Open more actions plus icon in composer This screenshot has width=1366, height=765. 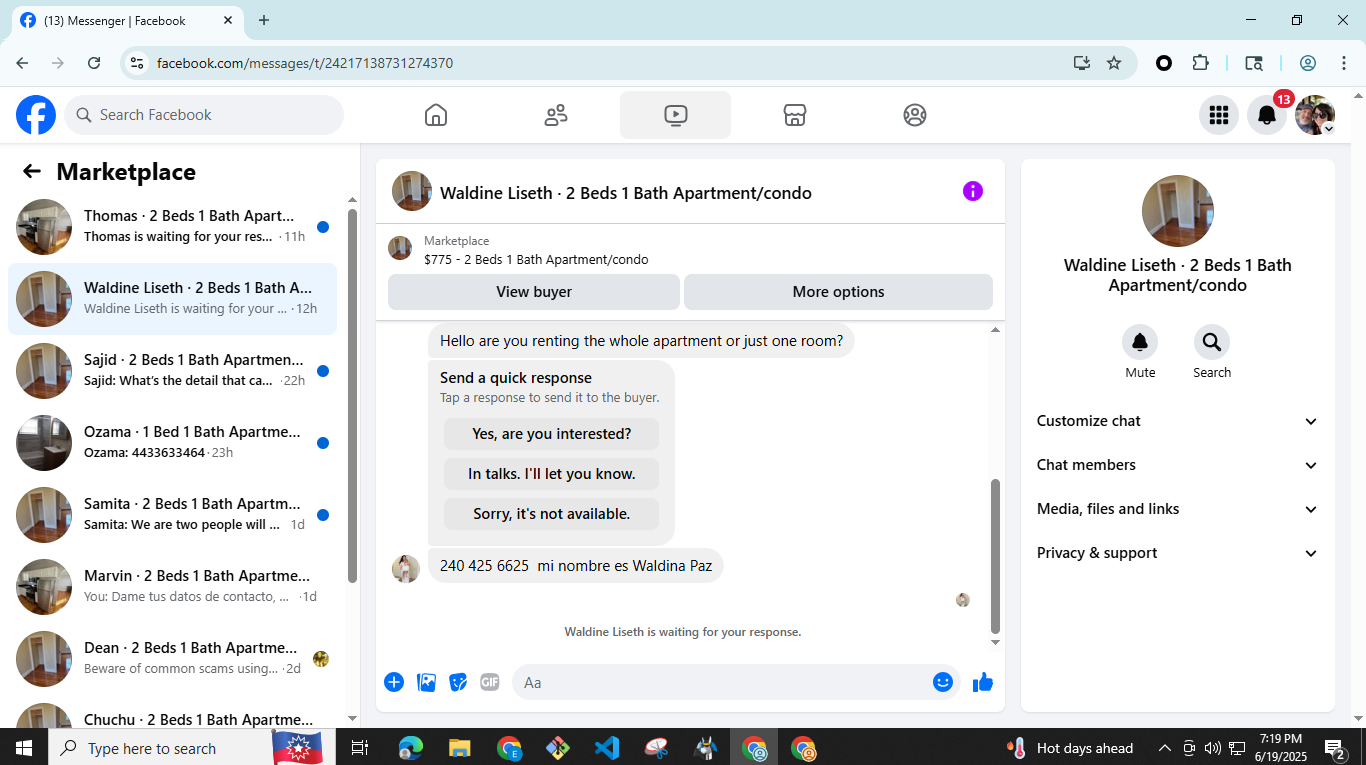tap(394, 682)
